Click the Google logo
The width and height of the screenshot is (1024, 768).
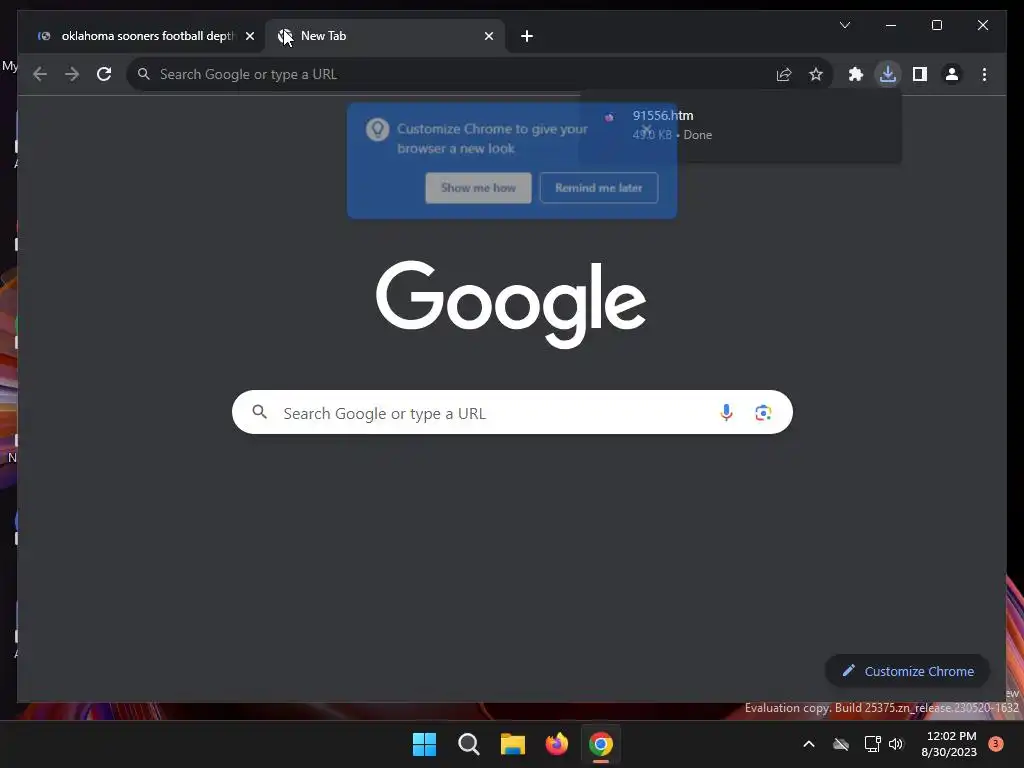[x=511, y=304]
